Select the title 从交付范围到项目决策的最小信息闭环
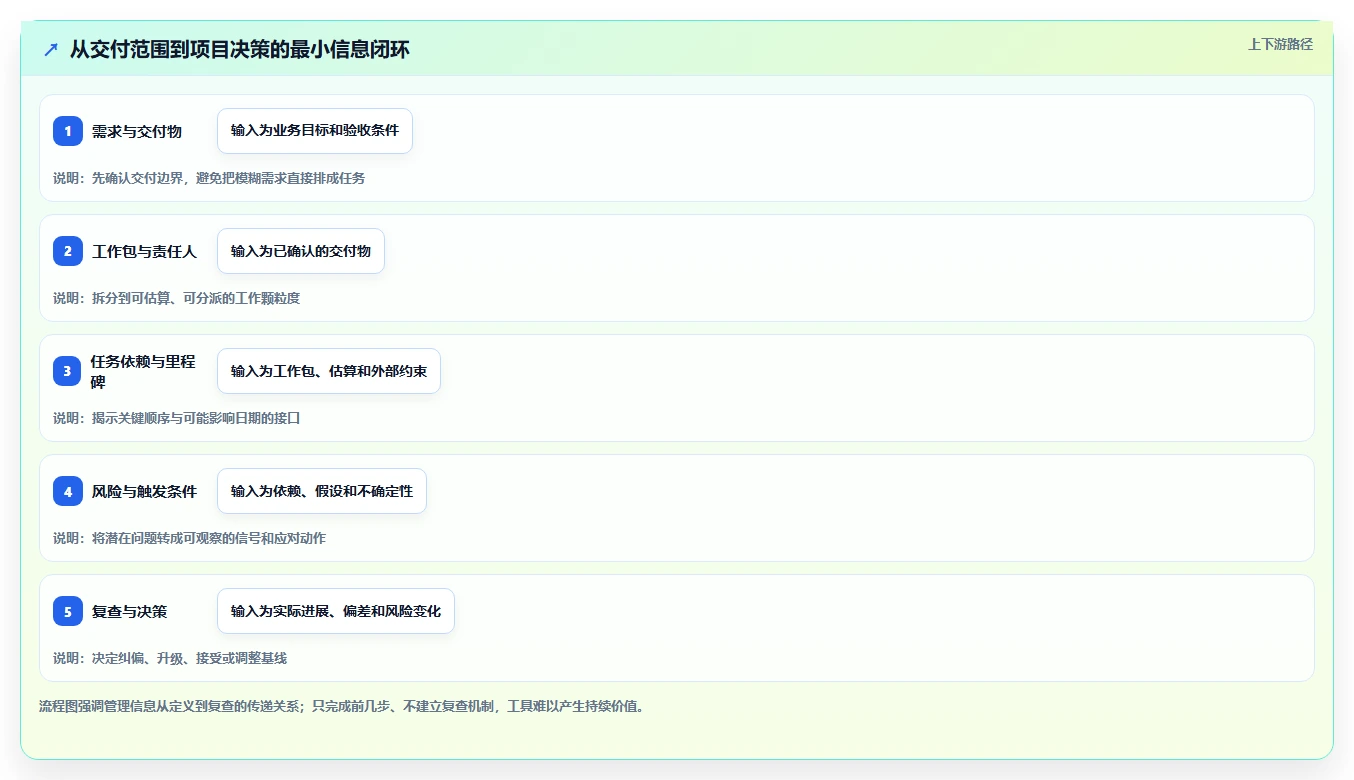The width and height of the screenshot is (1354, 780). pos(240,50)
